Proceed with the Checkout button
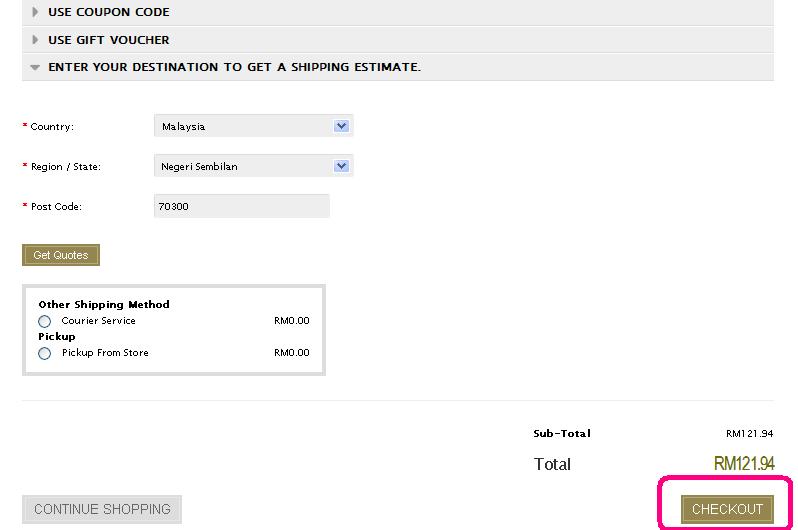Image resolution: width=798 pixels, height=530 pixels. 727,509
